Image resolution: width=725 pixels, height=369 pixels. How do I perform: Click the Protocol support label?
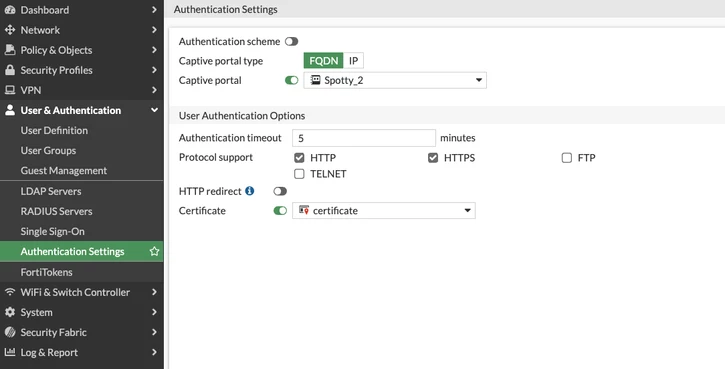tap(216, 157)
